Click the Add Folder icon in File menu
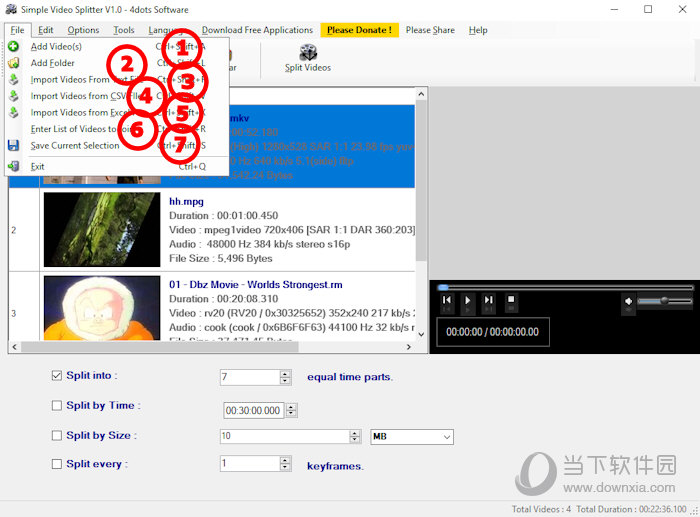The width and height of the screenshot is (700, 517). tap(13, 63)
